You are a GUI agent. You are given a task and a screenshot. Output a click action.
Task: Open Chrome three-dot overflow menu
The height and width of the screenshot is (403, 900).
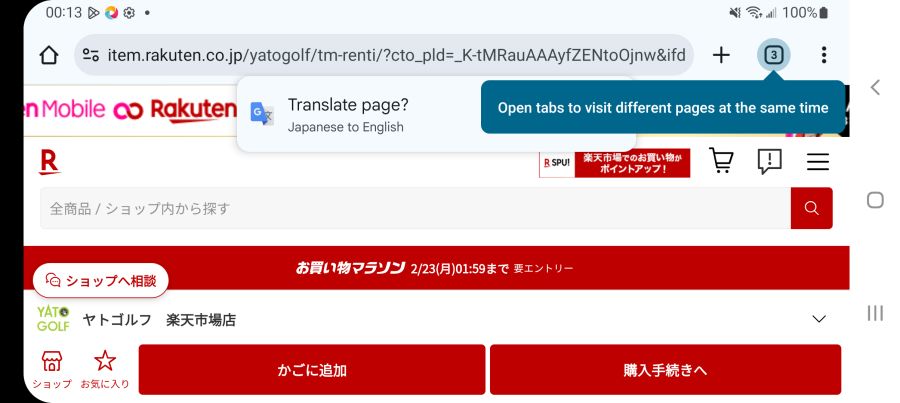(824, 55)
